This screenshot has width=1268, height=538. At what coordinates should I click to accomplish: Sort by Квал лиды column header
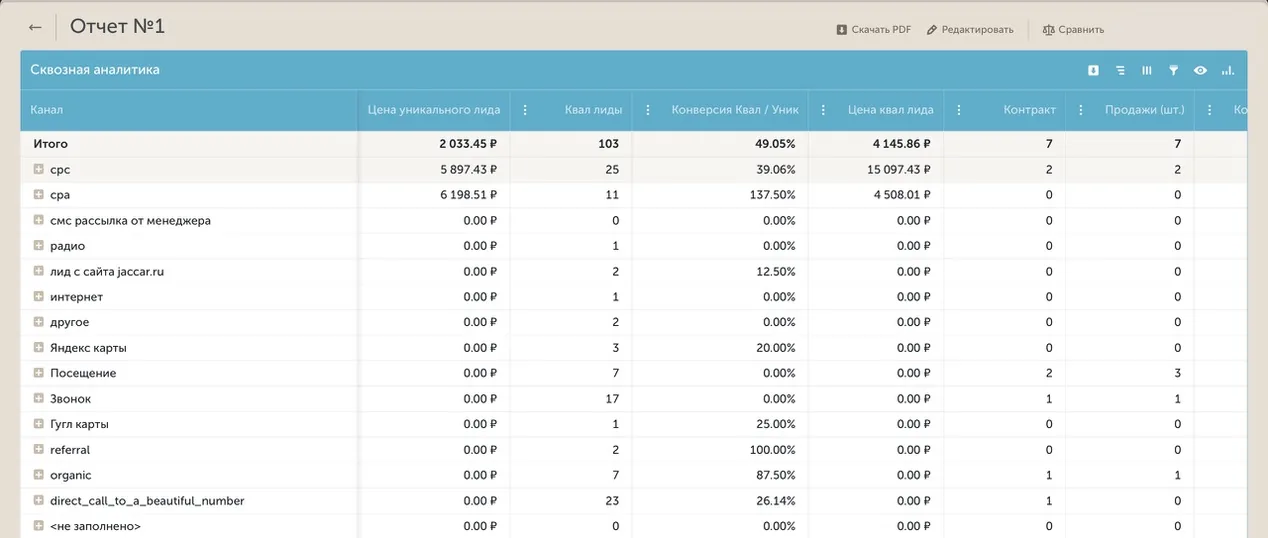[x=593, y=110]
